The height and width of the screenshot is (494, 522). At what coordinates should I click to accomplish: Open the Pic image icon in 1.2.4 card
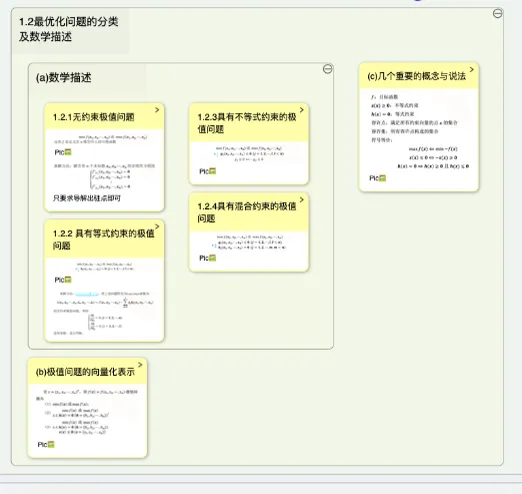[212, 258]
